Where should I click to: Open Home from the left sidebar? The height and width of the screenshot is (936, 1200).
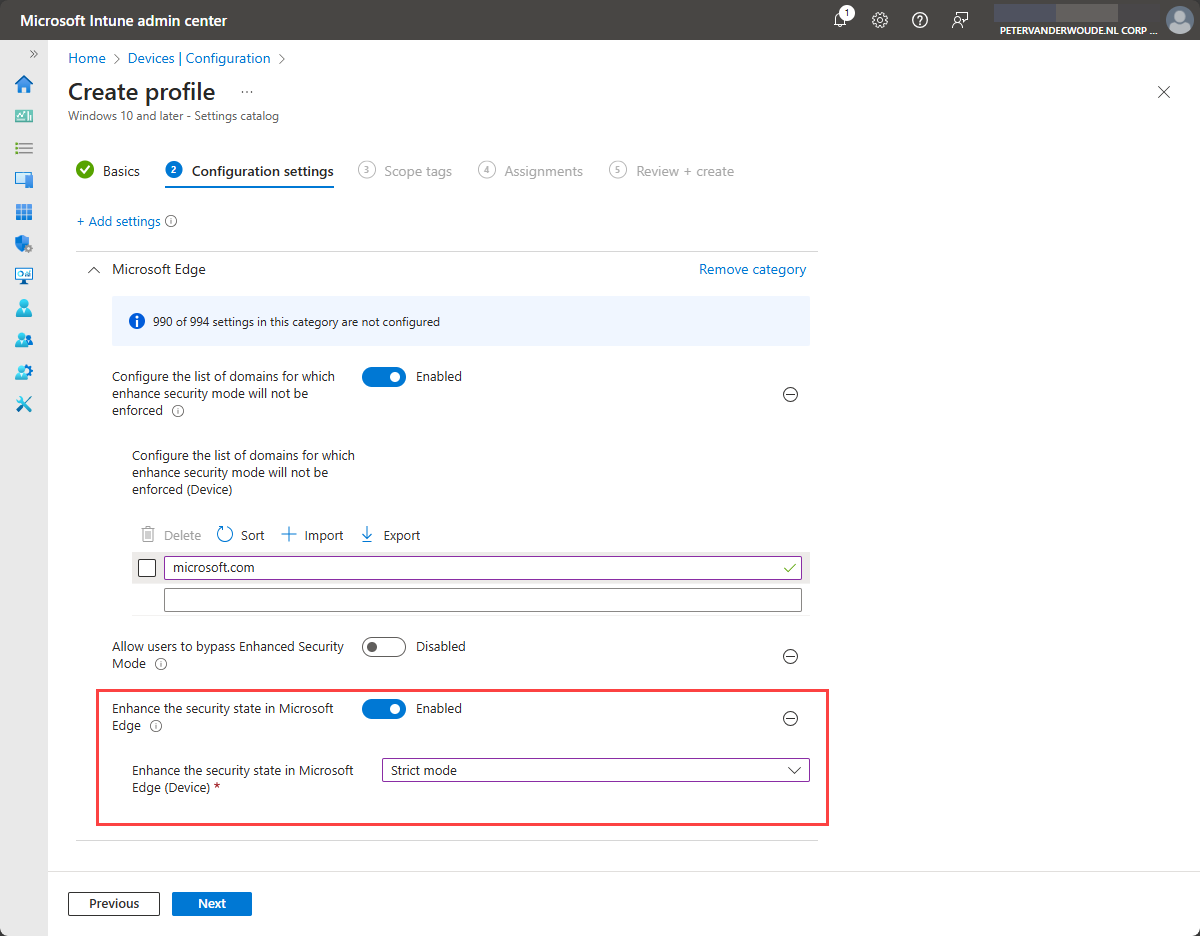[24, 84]
